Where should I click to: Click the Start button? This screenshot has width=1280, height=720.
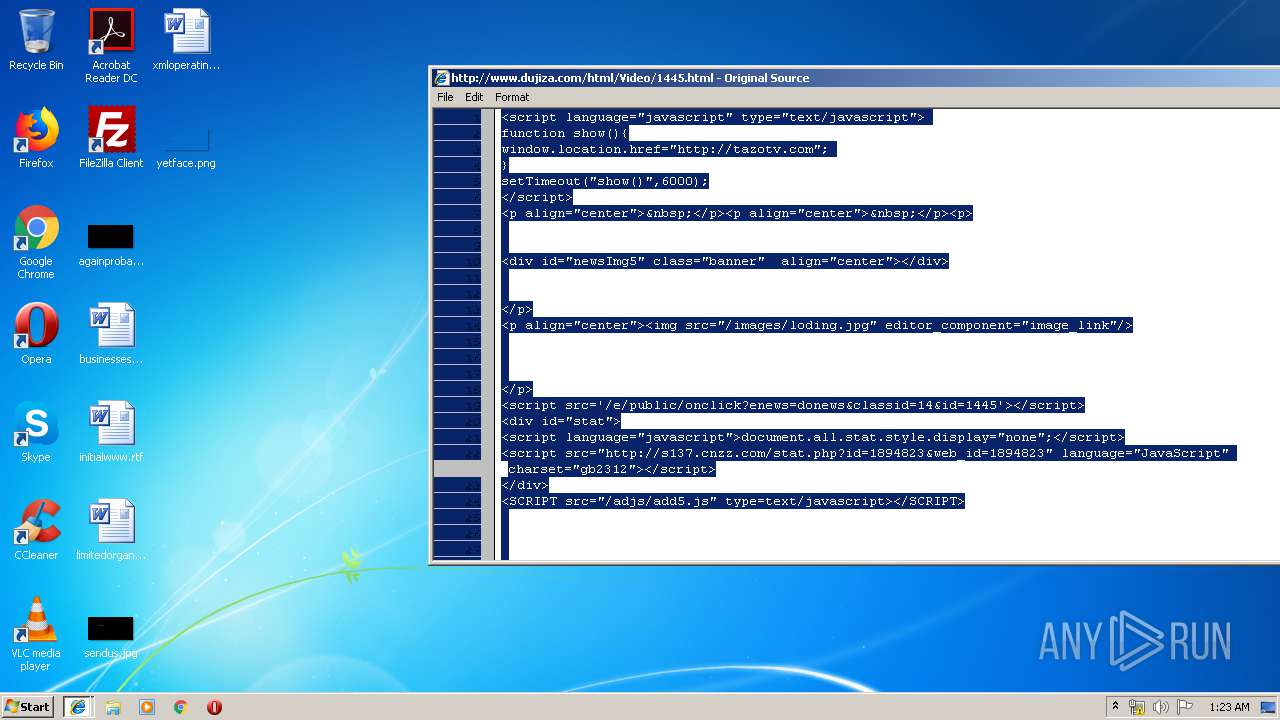pyautogui.click(x=27, y=707)
